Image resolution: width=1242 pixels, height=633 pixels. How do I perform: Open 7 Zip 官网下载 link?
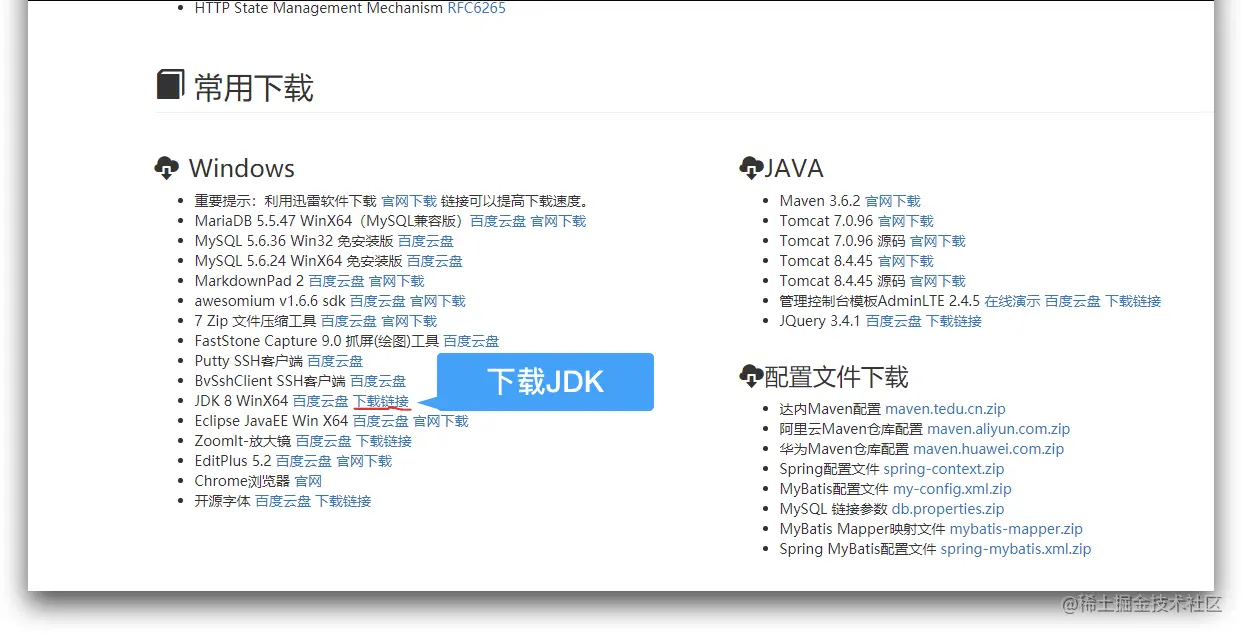click(409, 321)
